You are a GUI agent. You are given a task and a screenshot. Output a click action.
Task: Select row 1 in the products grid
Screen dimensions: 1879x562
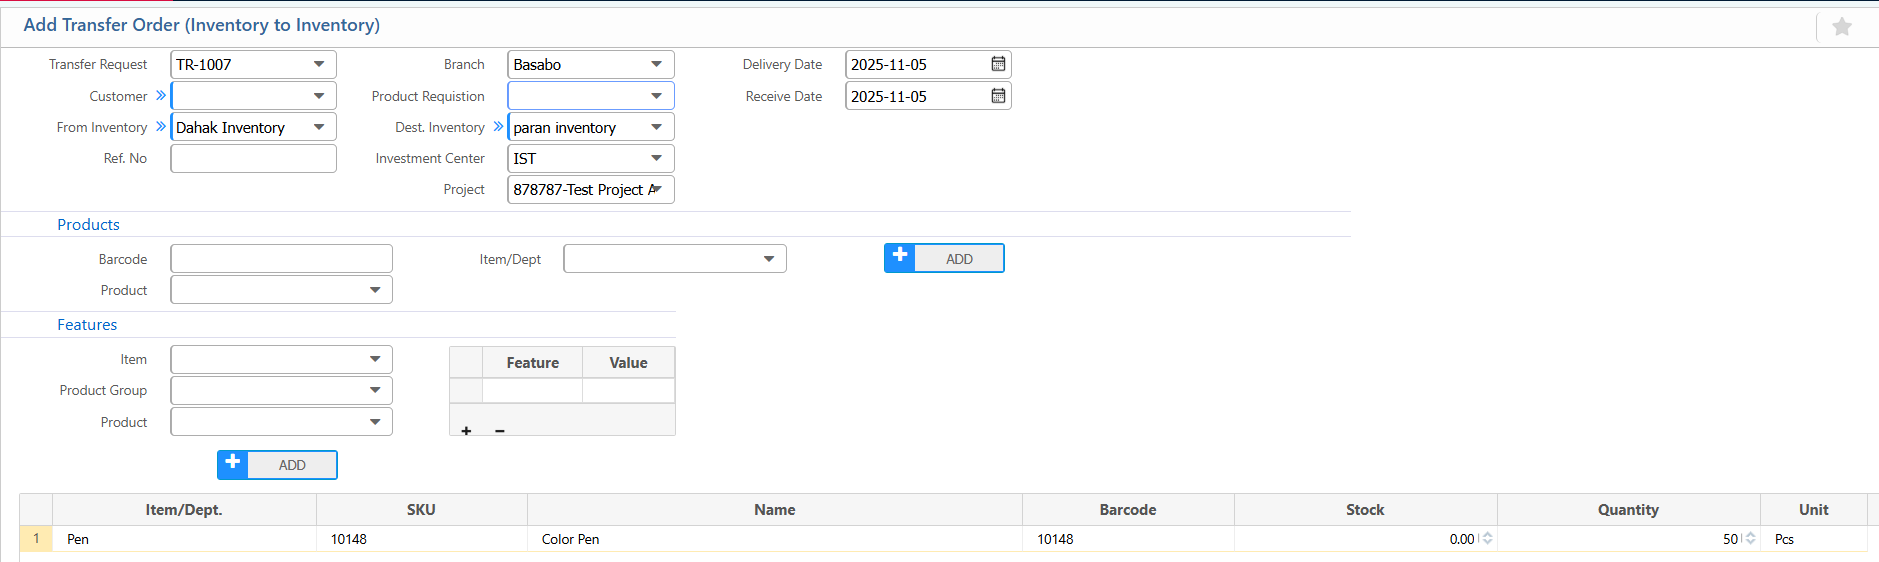[36, 539]
